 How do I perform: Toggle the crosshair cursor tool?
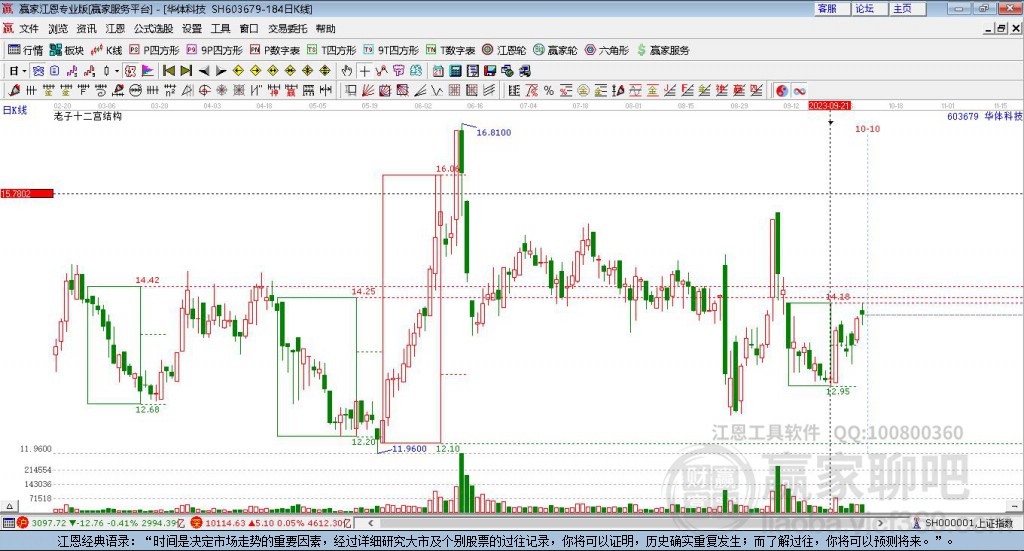coord(364,71)
